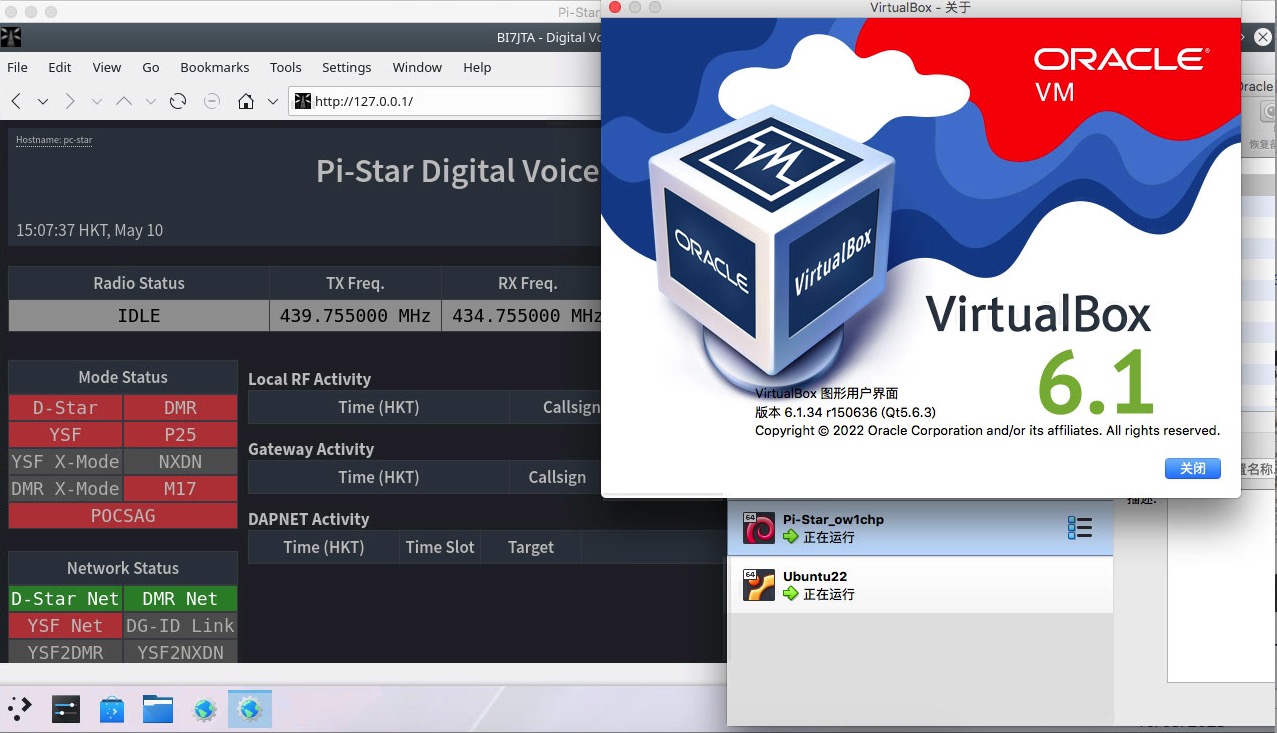Click the DMR Net network status cell
Viewport: 1277px width, 733px height.
click(x=181, y=599)
